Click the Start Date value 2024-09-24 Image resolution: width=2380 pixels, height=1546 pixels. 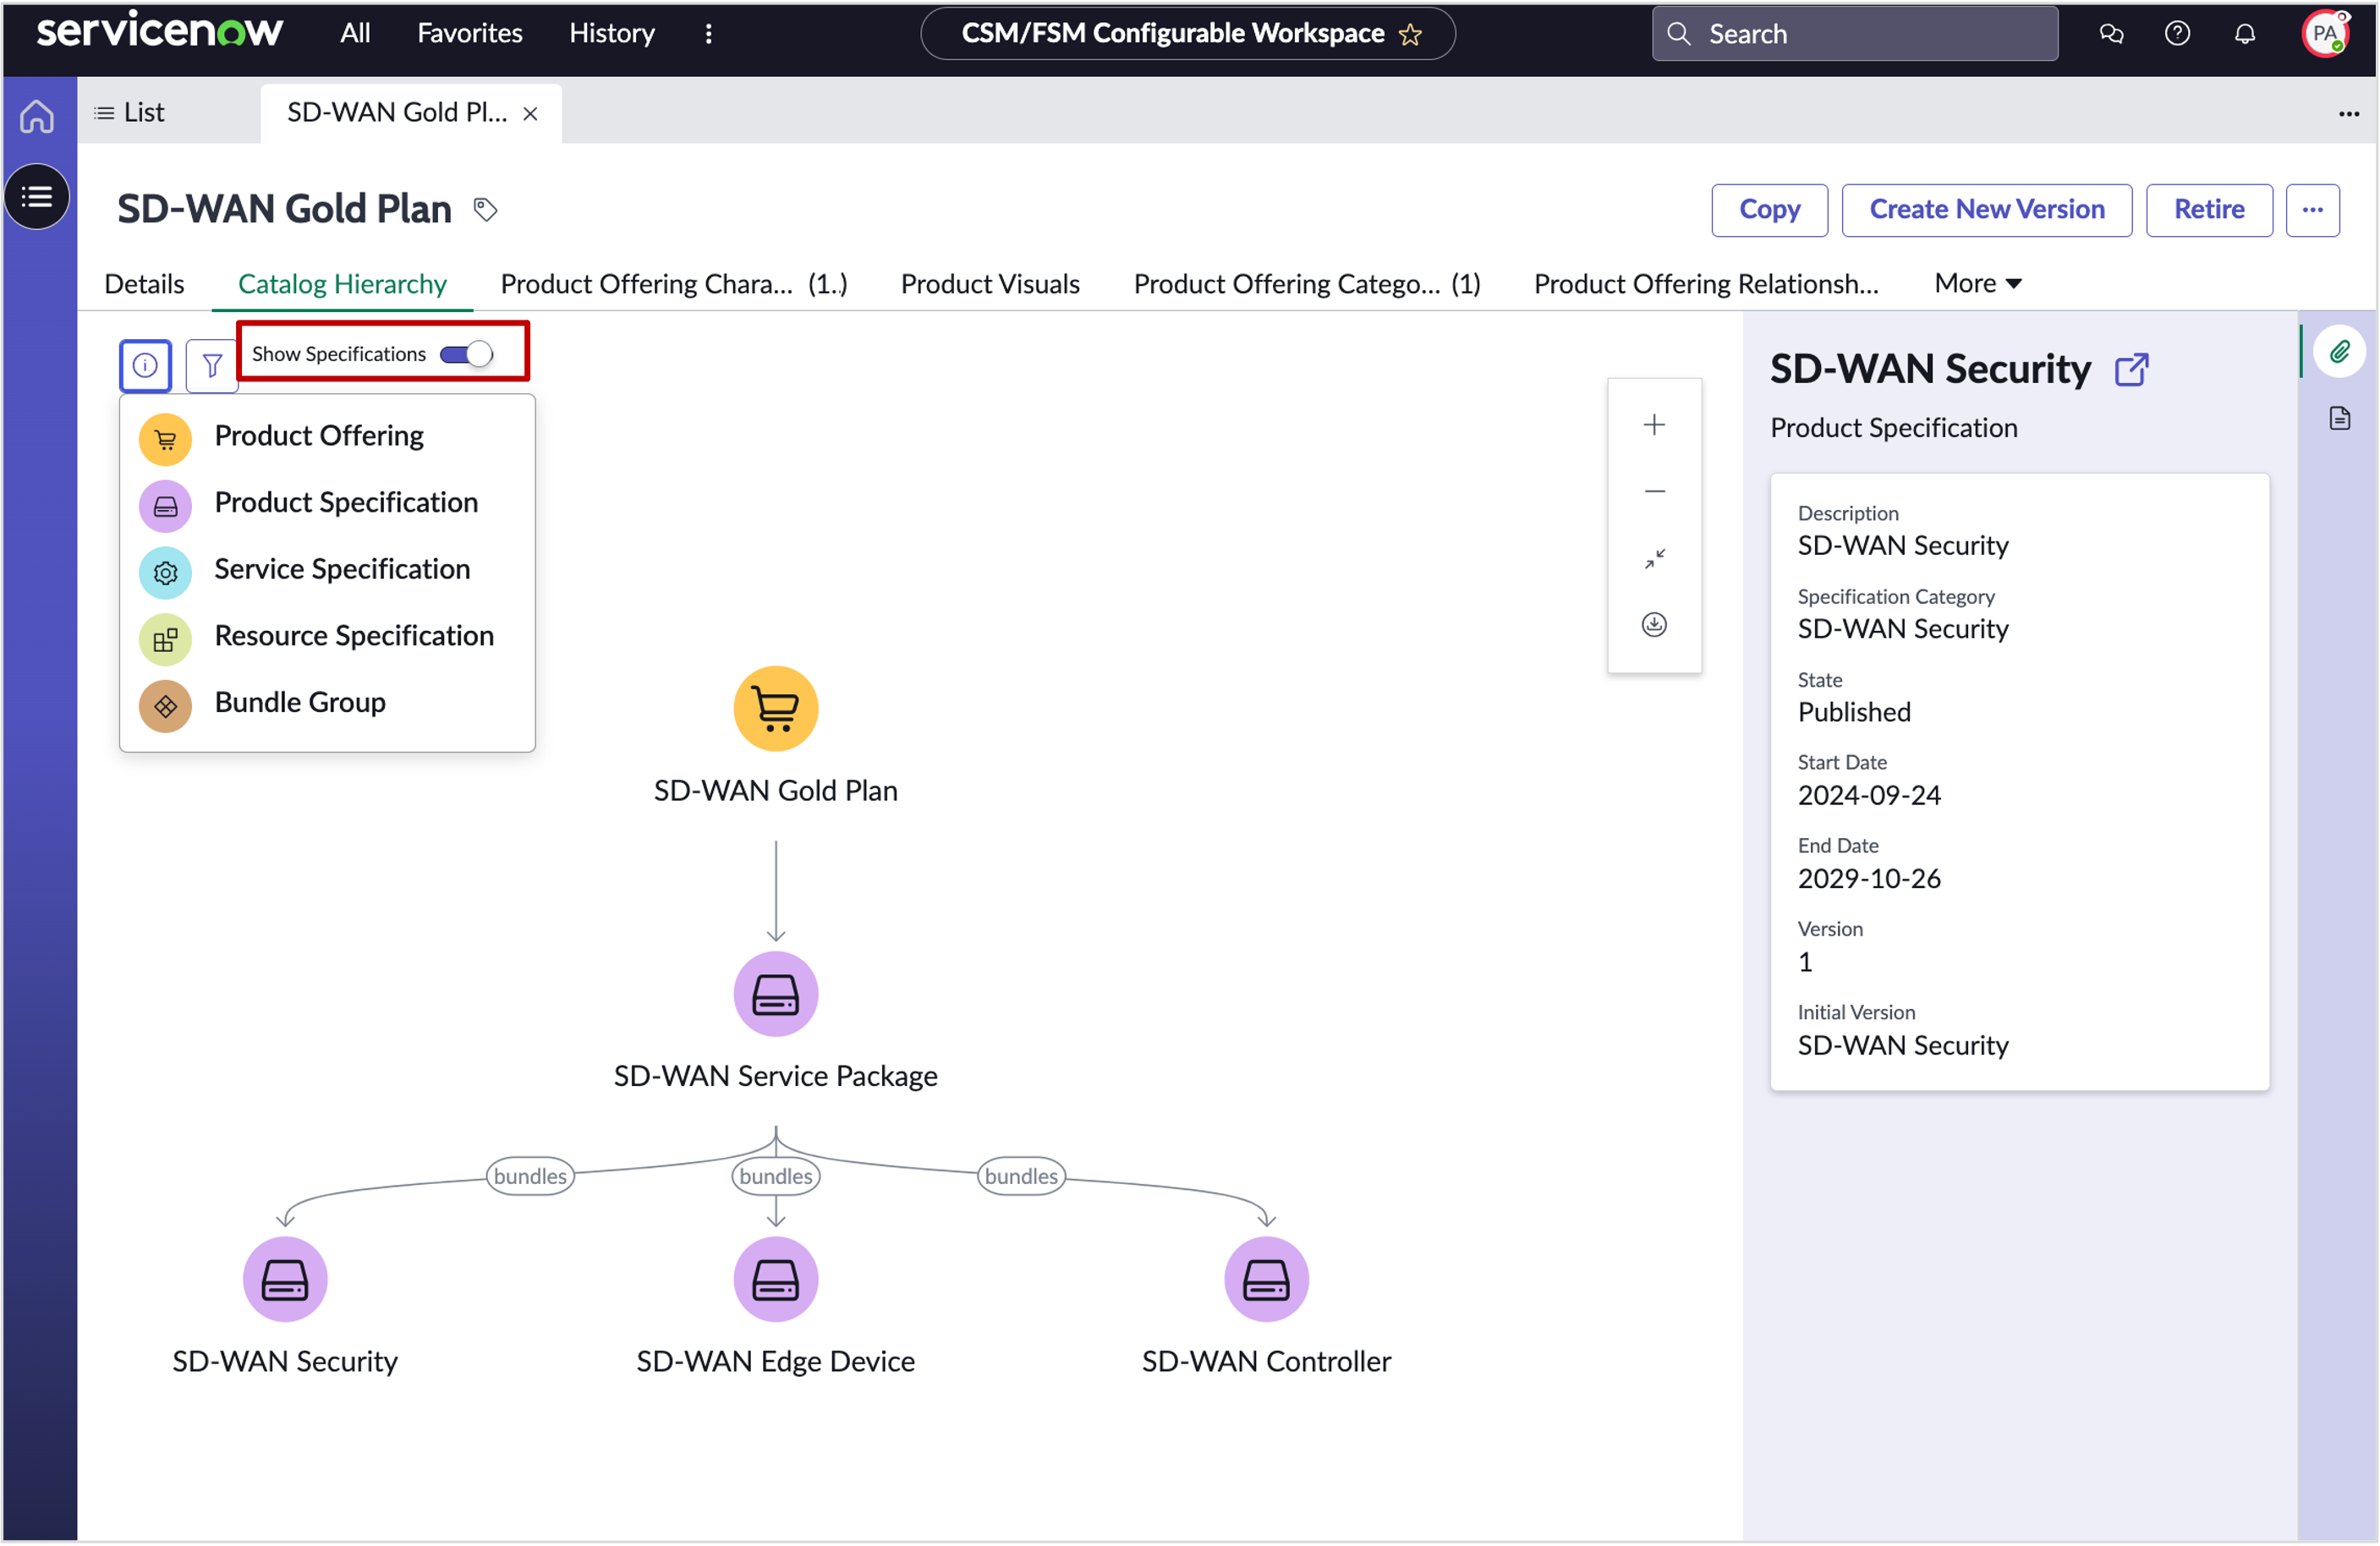point(1869,795)
